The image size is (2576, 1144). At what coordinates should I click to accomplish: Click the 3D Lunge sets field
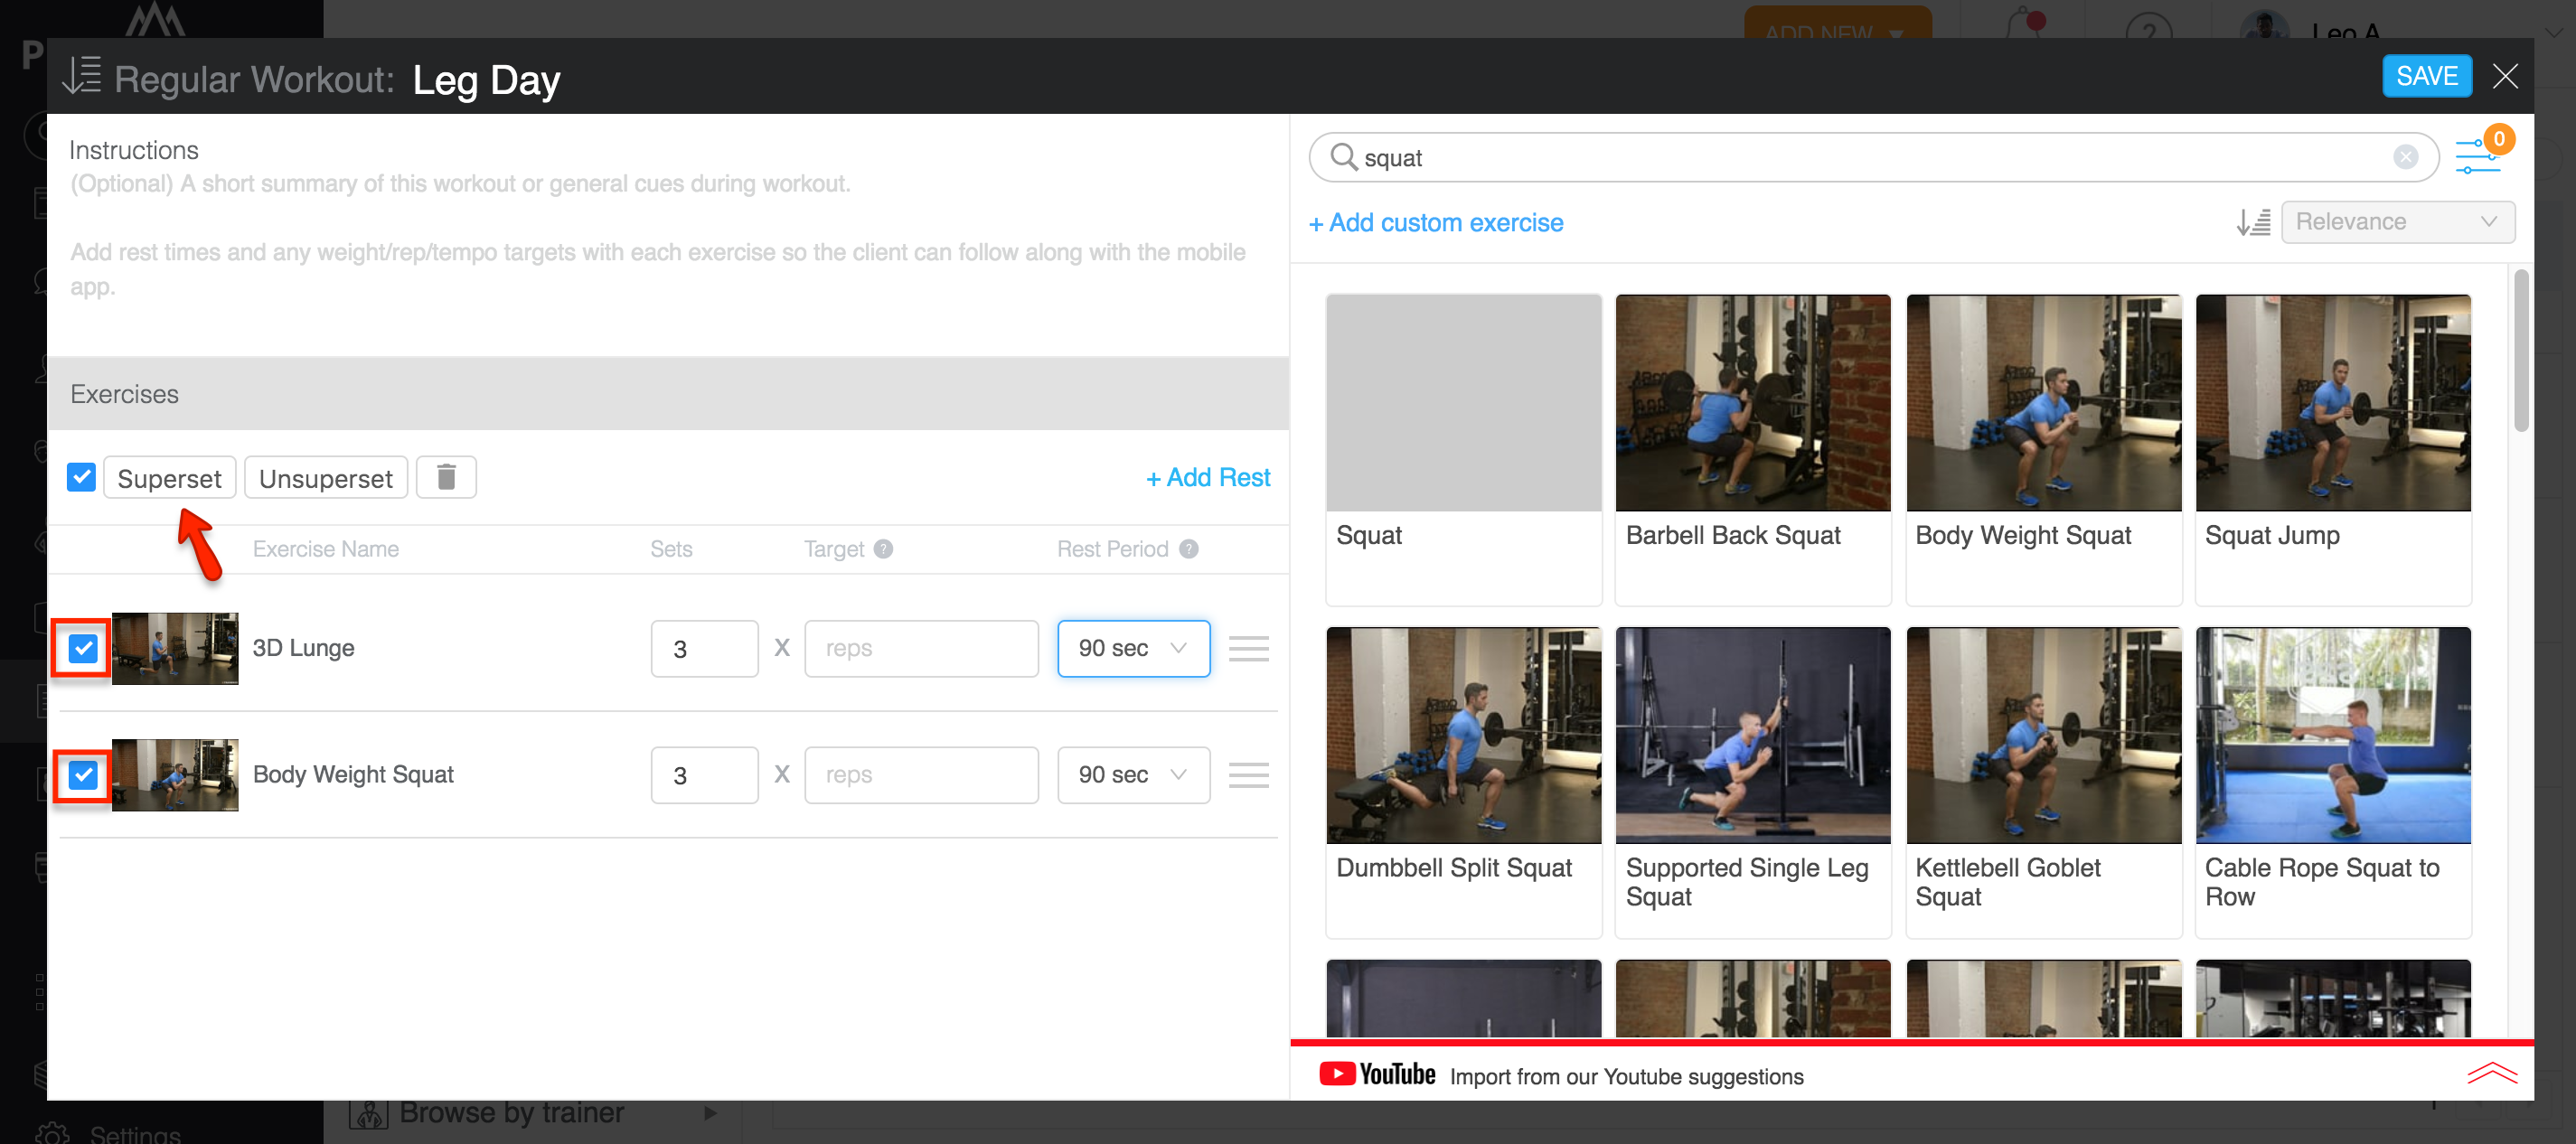[704, 649]
